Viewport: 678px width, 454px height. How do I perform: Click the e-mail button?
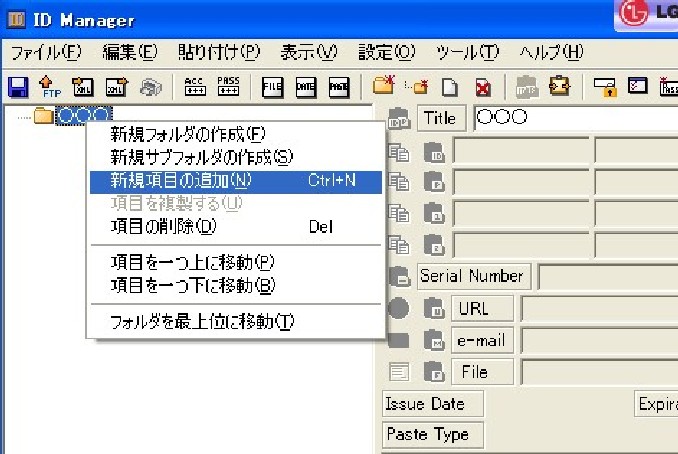click(x=483, y=340)
